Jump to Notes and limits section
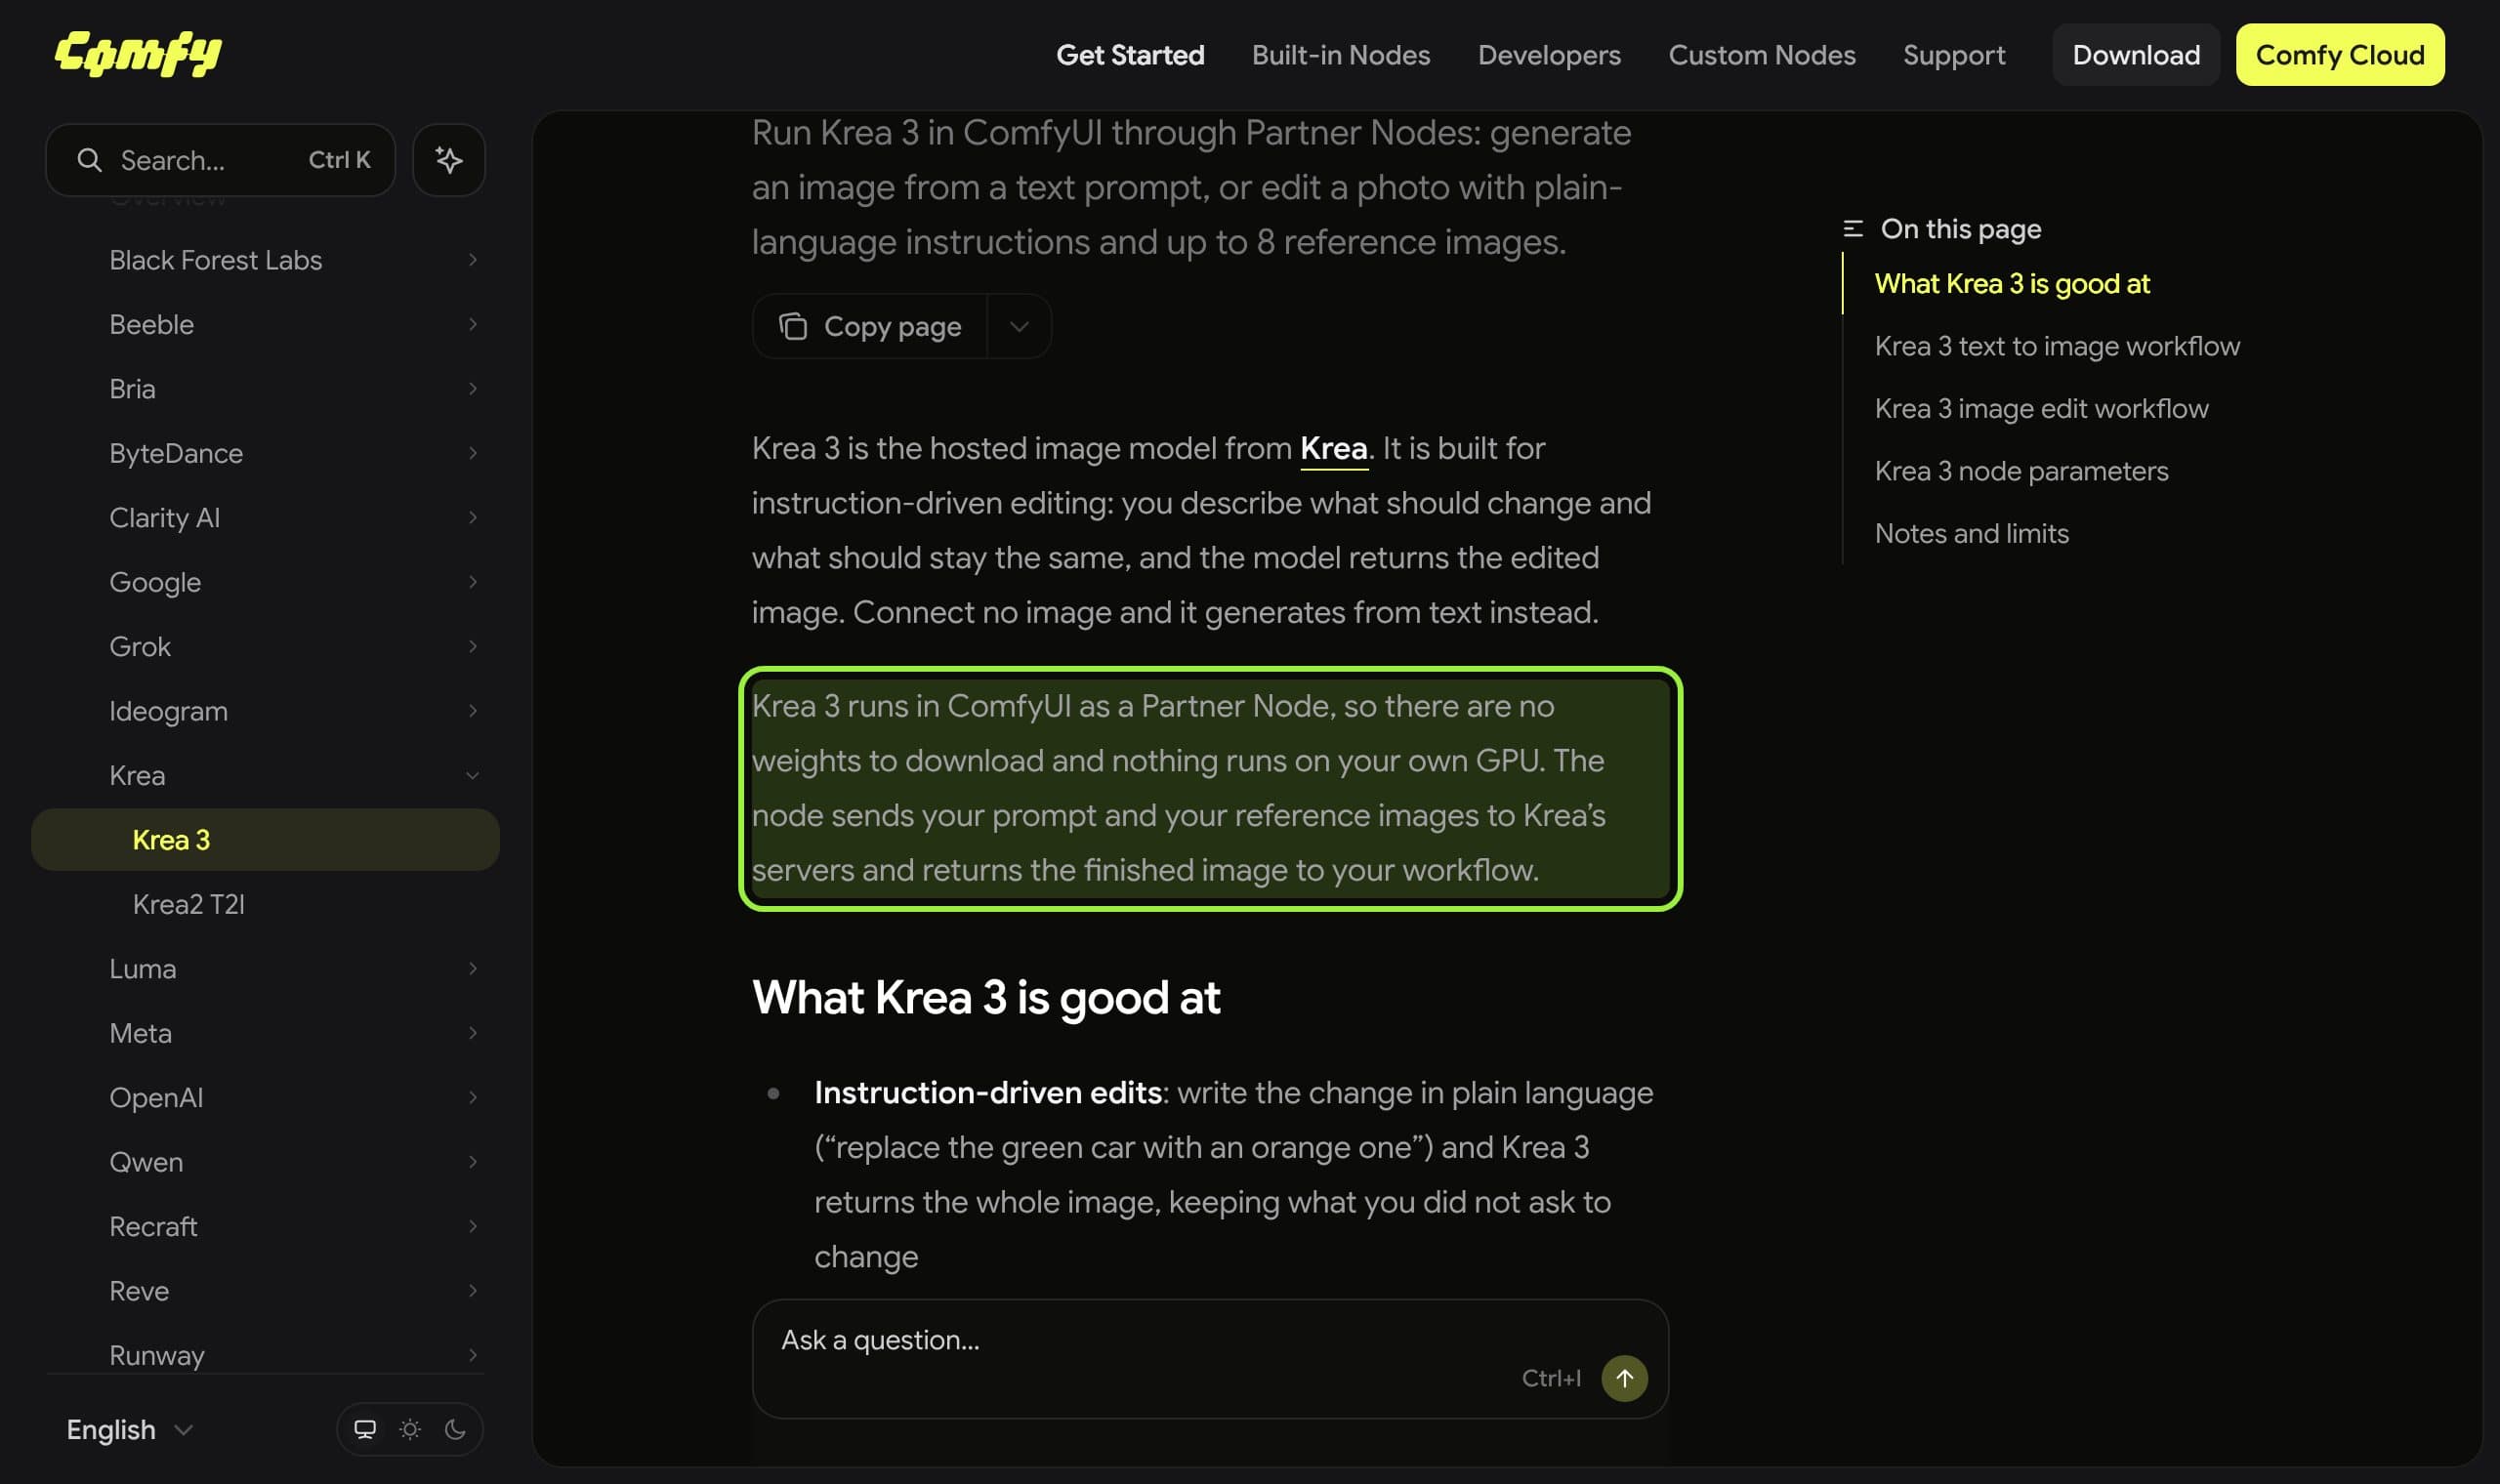 [1971, 534]
